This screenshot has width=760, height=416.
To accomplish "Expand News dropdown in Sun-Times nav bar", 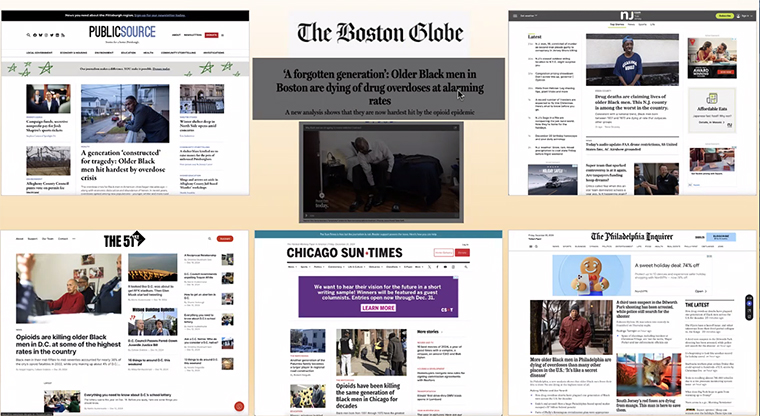I will (292, 267).
